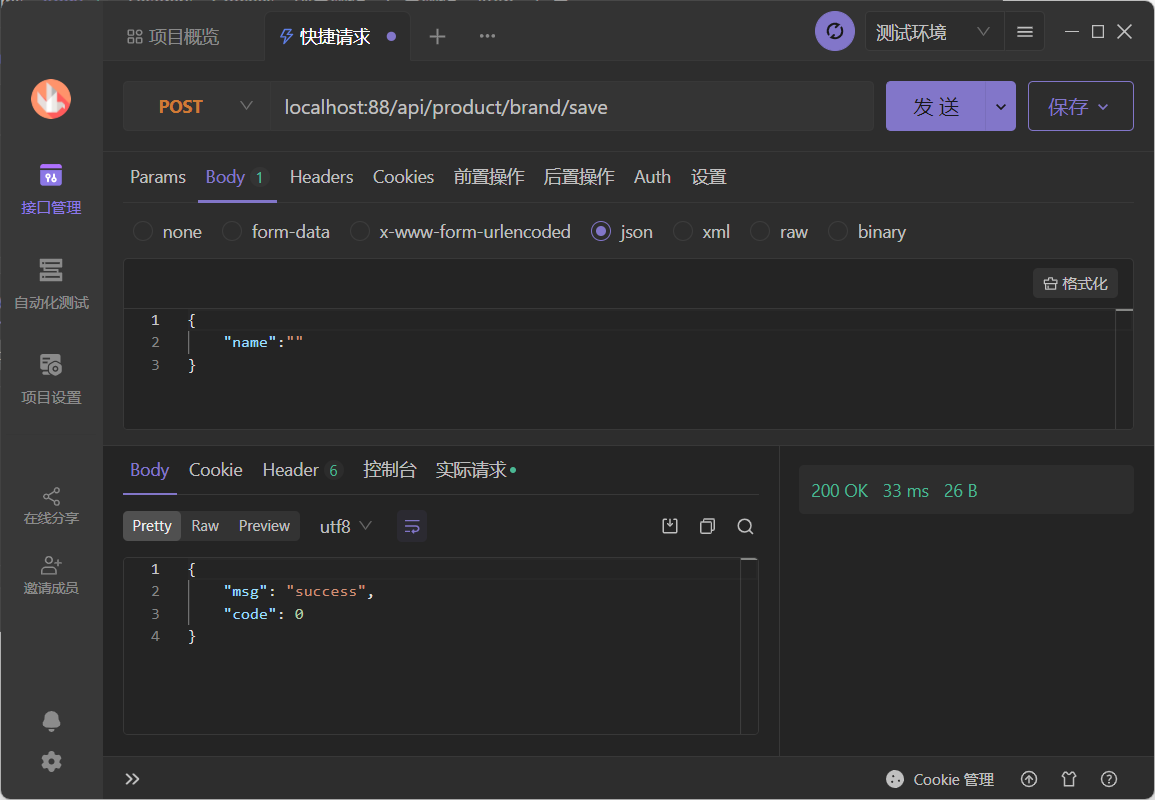Switch response view to Pretty
This screenshot has height=800, width=1155.
152,526
